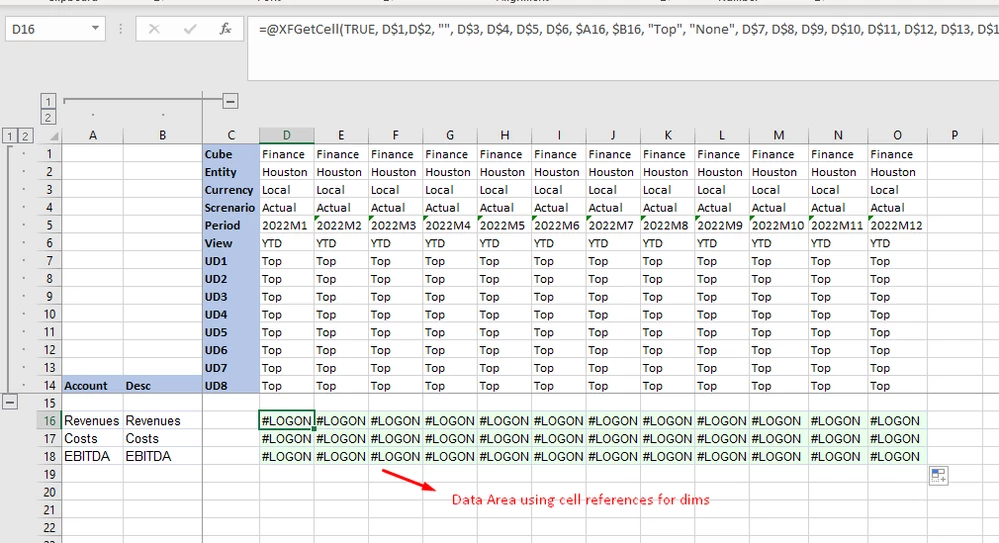Select the Screnario label cell

tap(231, 208)
